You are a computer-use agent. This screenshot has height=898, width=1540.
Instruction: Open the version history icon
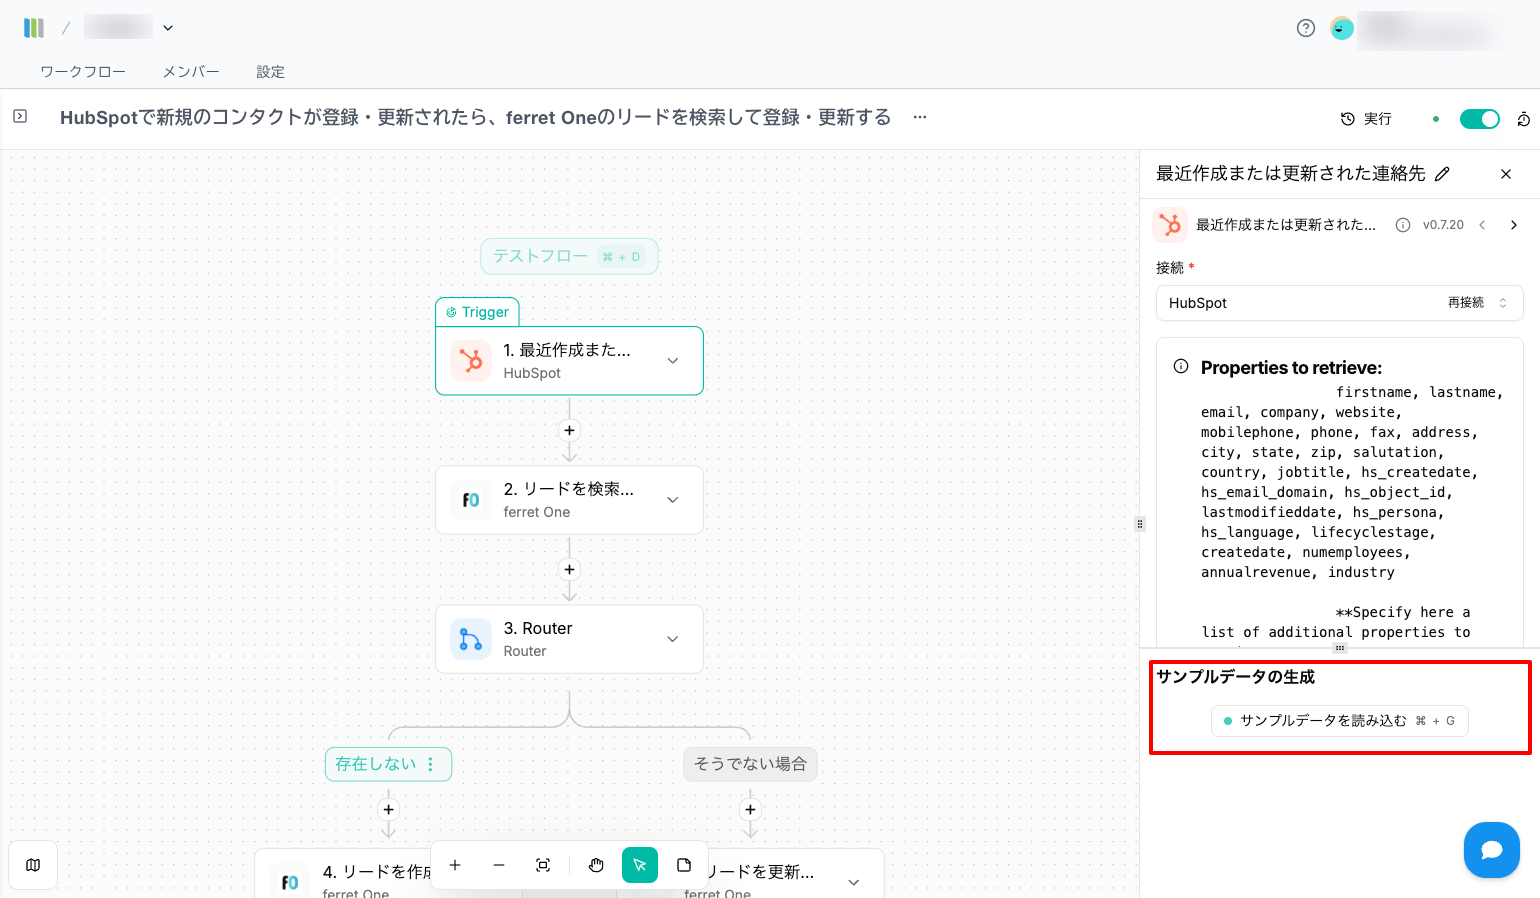[x=1523, y=119]
